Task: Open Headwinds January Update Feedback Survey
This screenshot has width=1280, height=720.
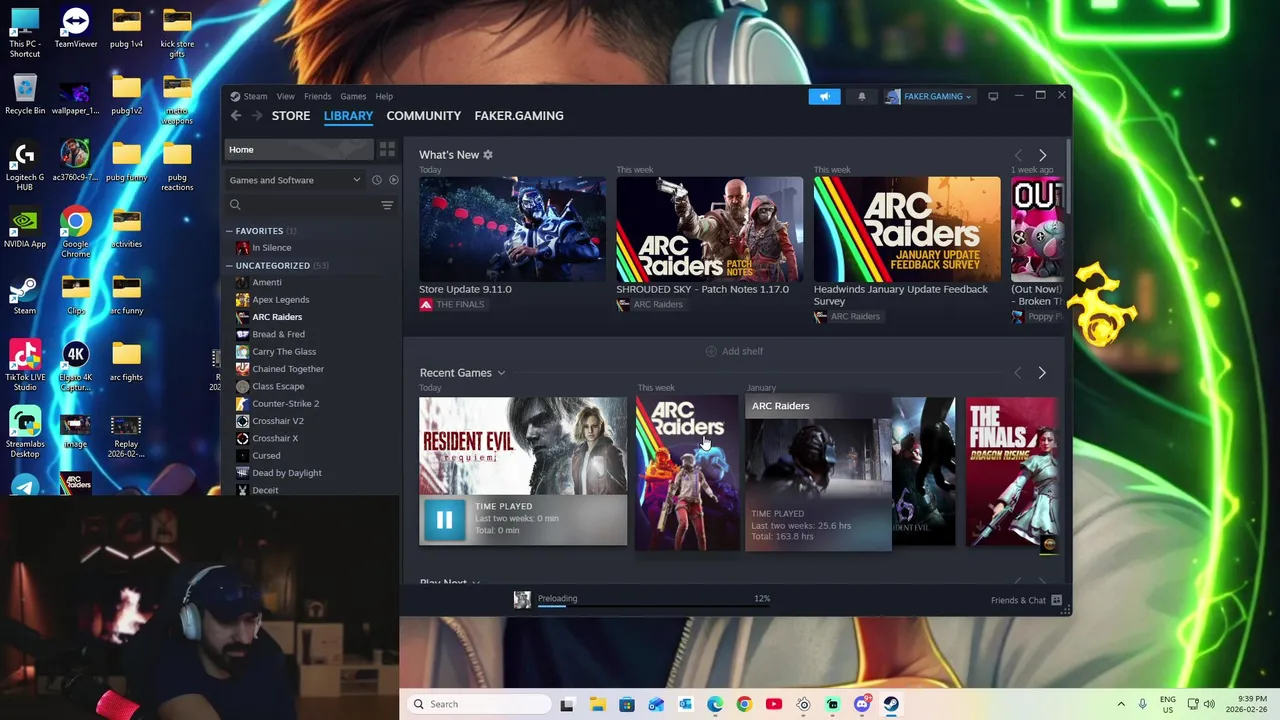Action: tap(907, 230)
